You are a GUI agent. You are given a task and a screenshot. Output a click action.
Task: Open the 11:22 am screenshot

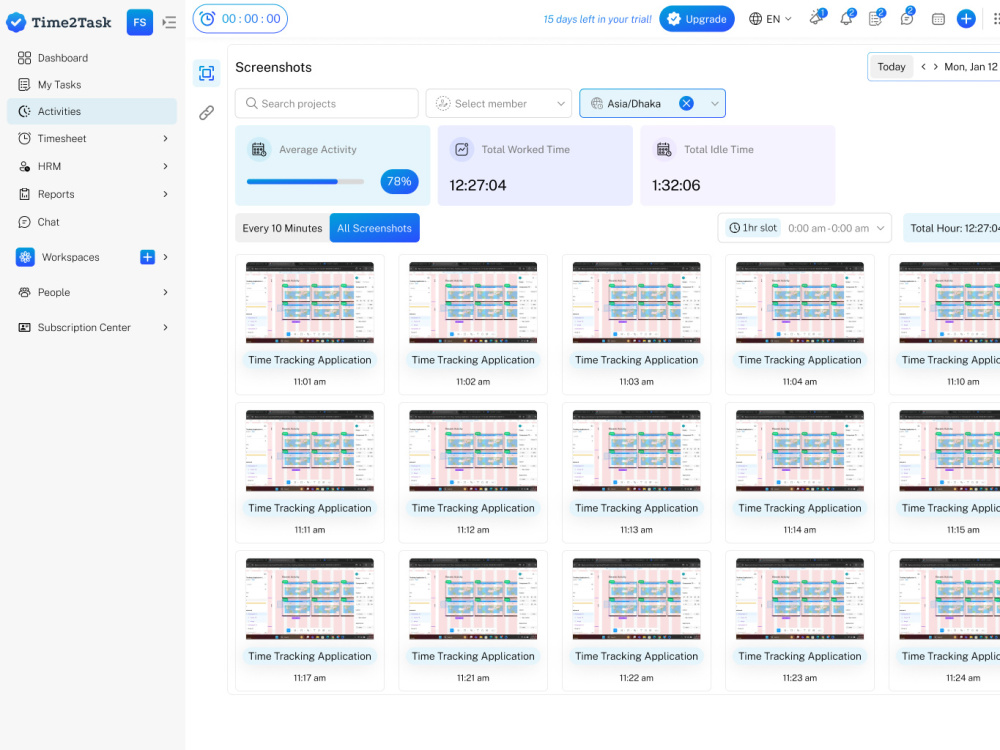click(x=636, y=598)
